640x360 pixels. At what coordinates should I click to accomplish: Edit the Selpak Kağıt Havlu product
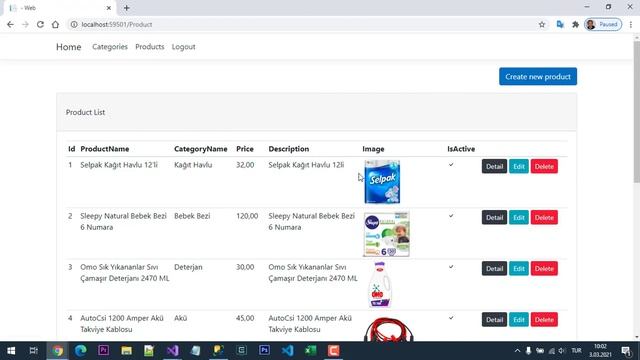pyautogui.click(x=519, y=167)
